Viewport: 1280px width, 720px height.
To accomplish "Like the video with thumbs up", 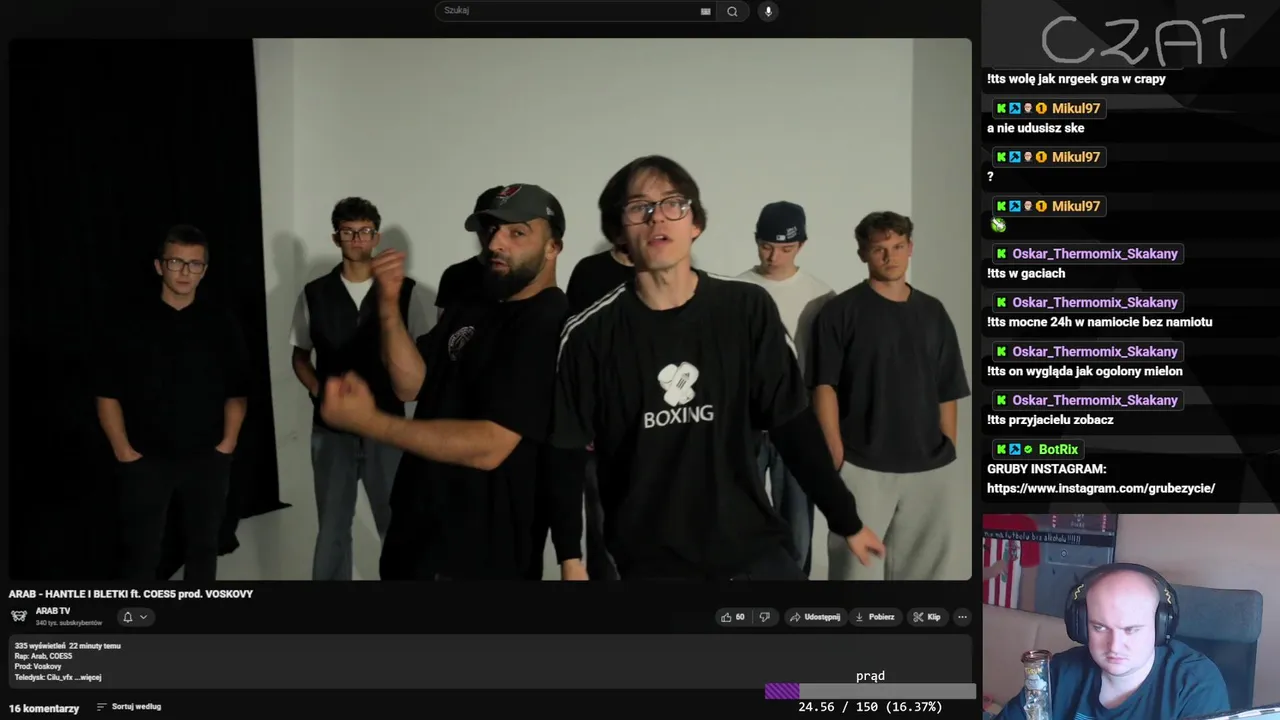I will coord(733,617).
